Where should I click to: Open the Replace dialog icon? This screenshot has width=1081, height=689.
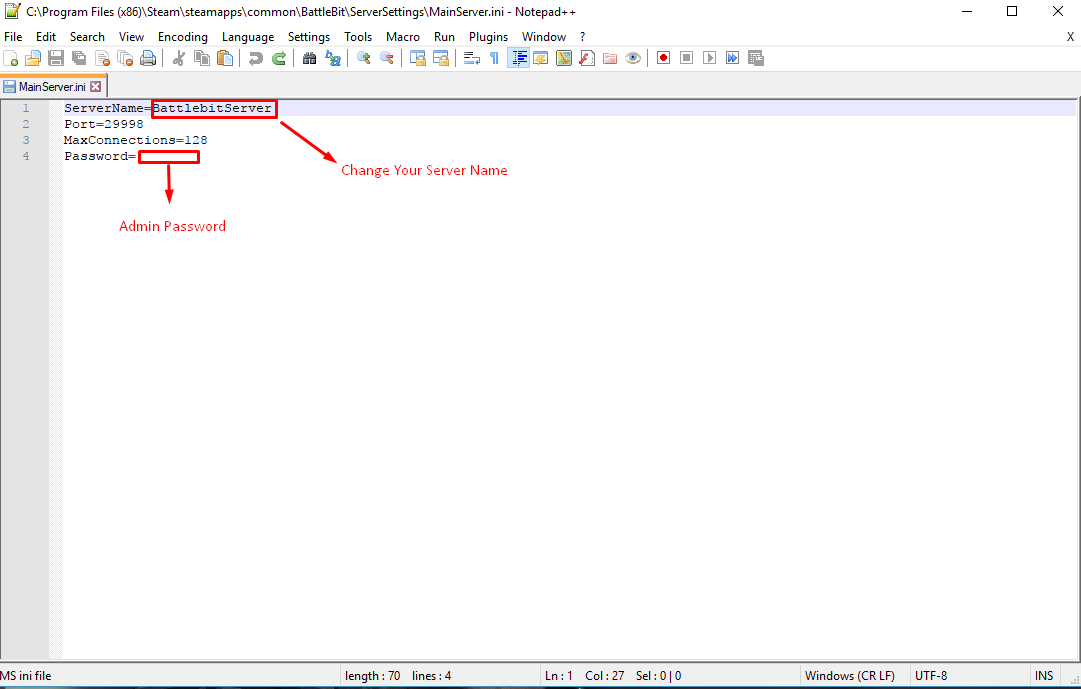click(x=333, y=59)
